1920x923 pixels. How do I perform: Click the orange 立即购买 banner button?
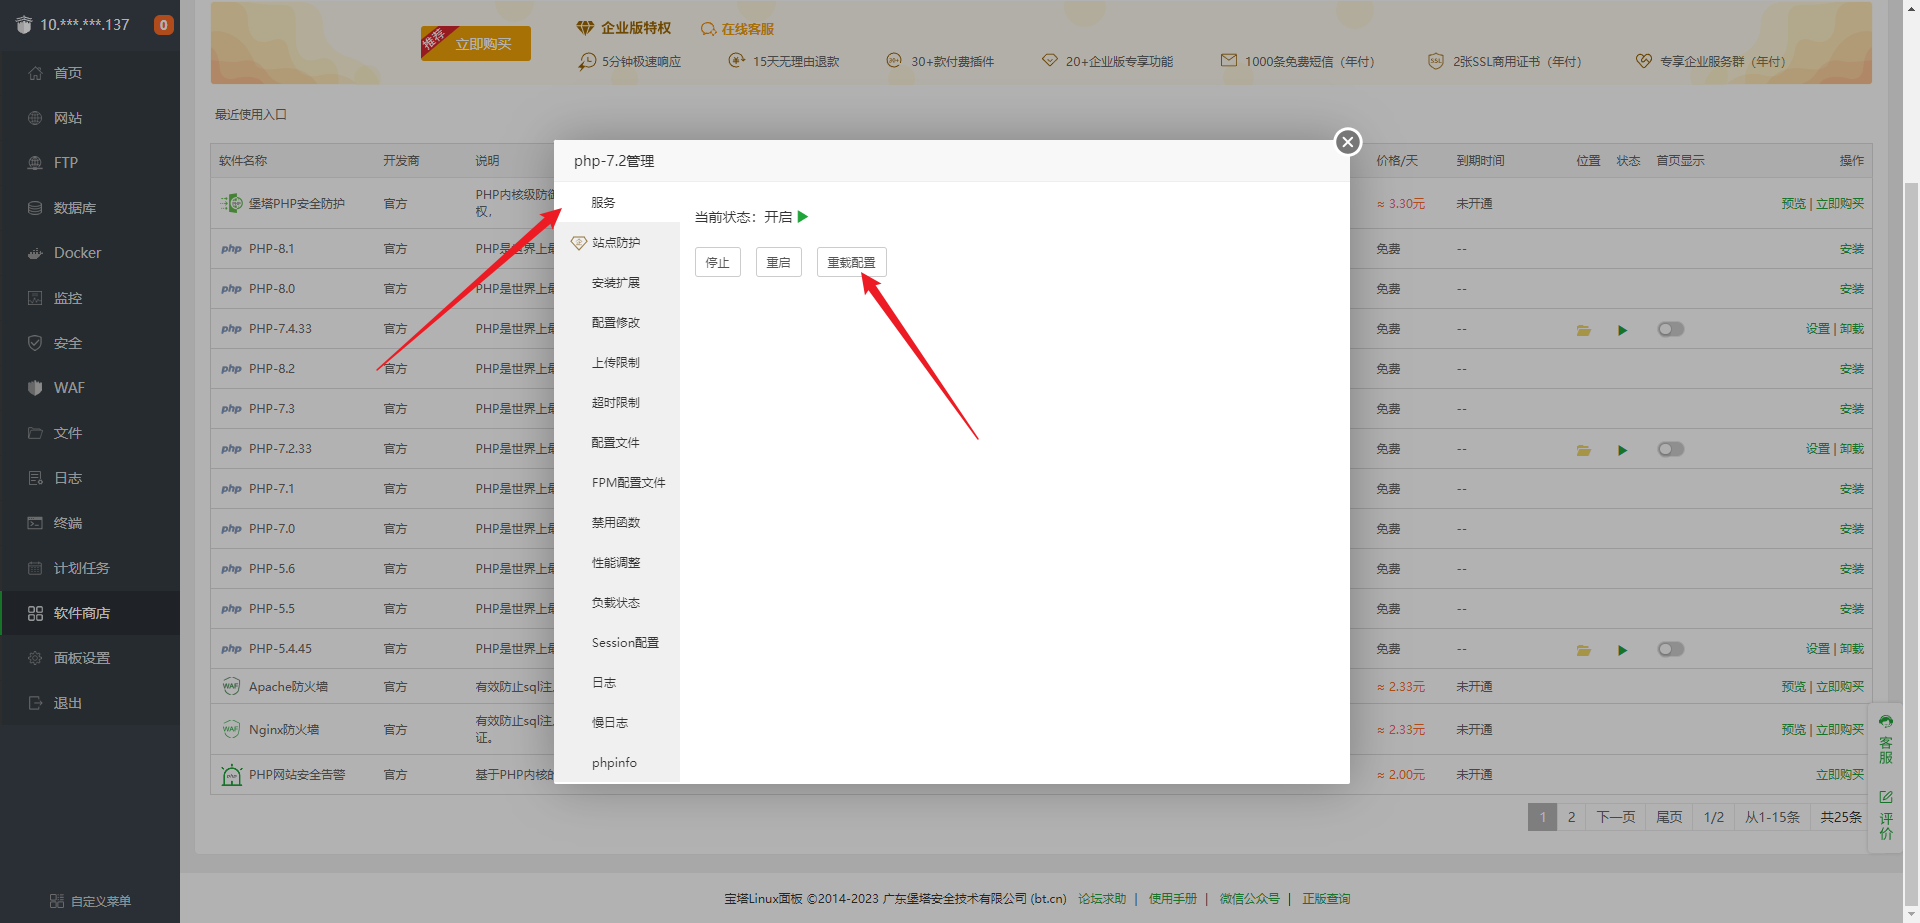pyautogui.click(x=476, y=44)
